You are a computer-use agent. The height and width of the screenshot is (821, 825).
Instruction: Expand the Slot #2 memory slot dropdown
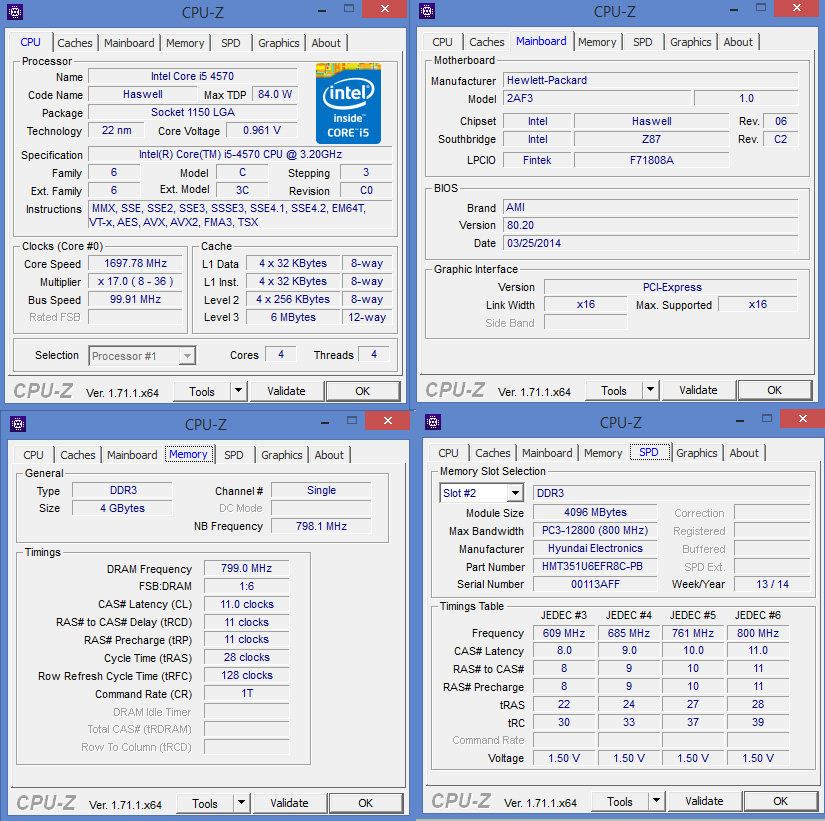[515, 493]
